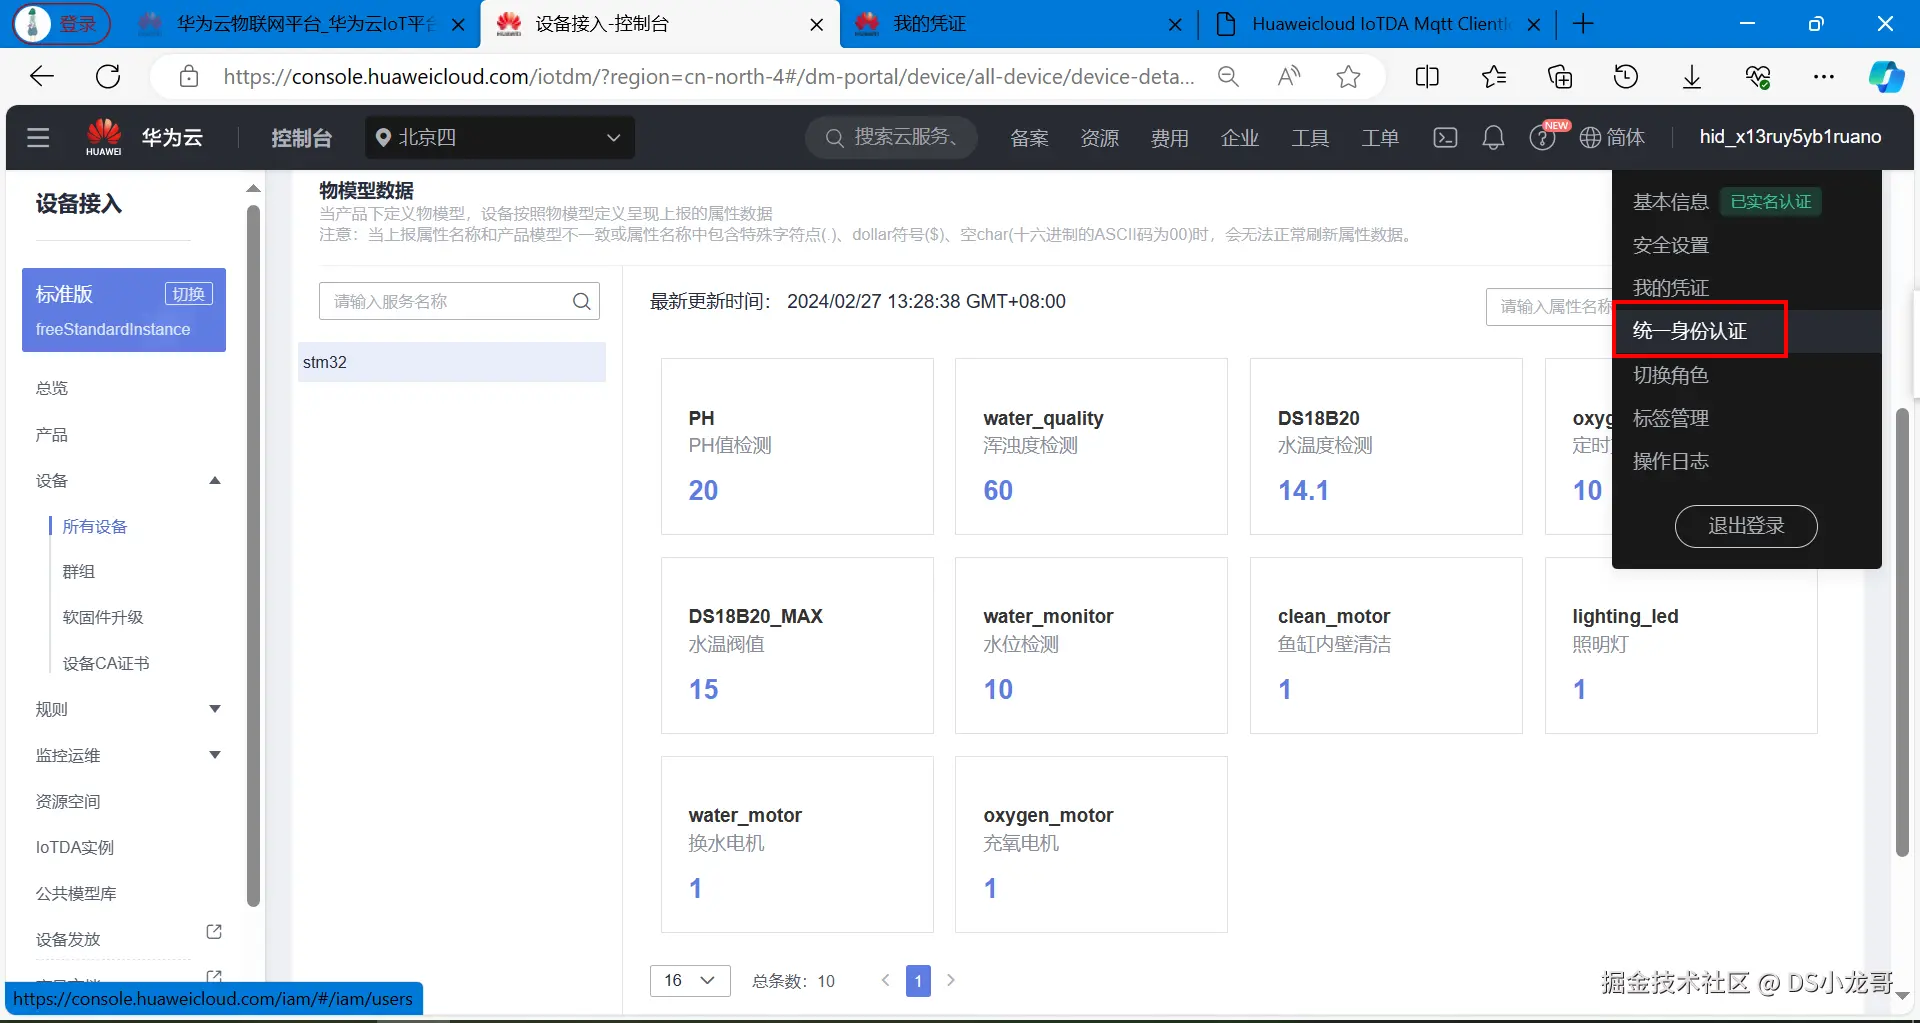This screenshot has width=1920, height=1023.
Task: Close the 我的凭证 browser tab
Action: point(1175,24)
